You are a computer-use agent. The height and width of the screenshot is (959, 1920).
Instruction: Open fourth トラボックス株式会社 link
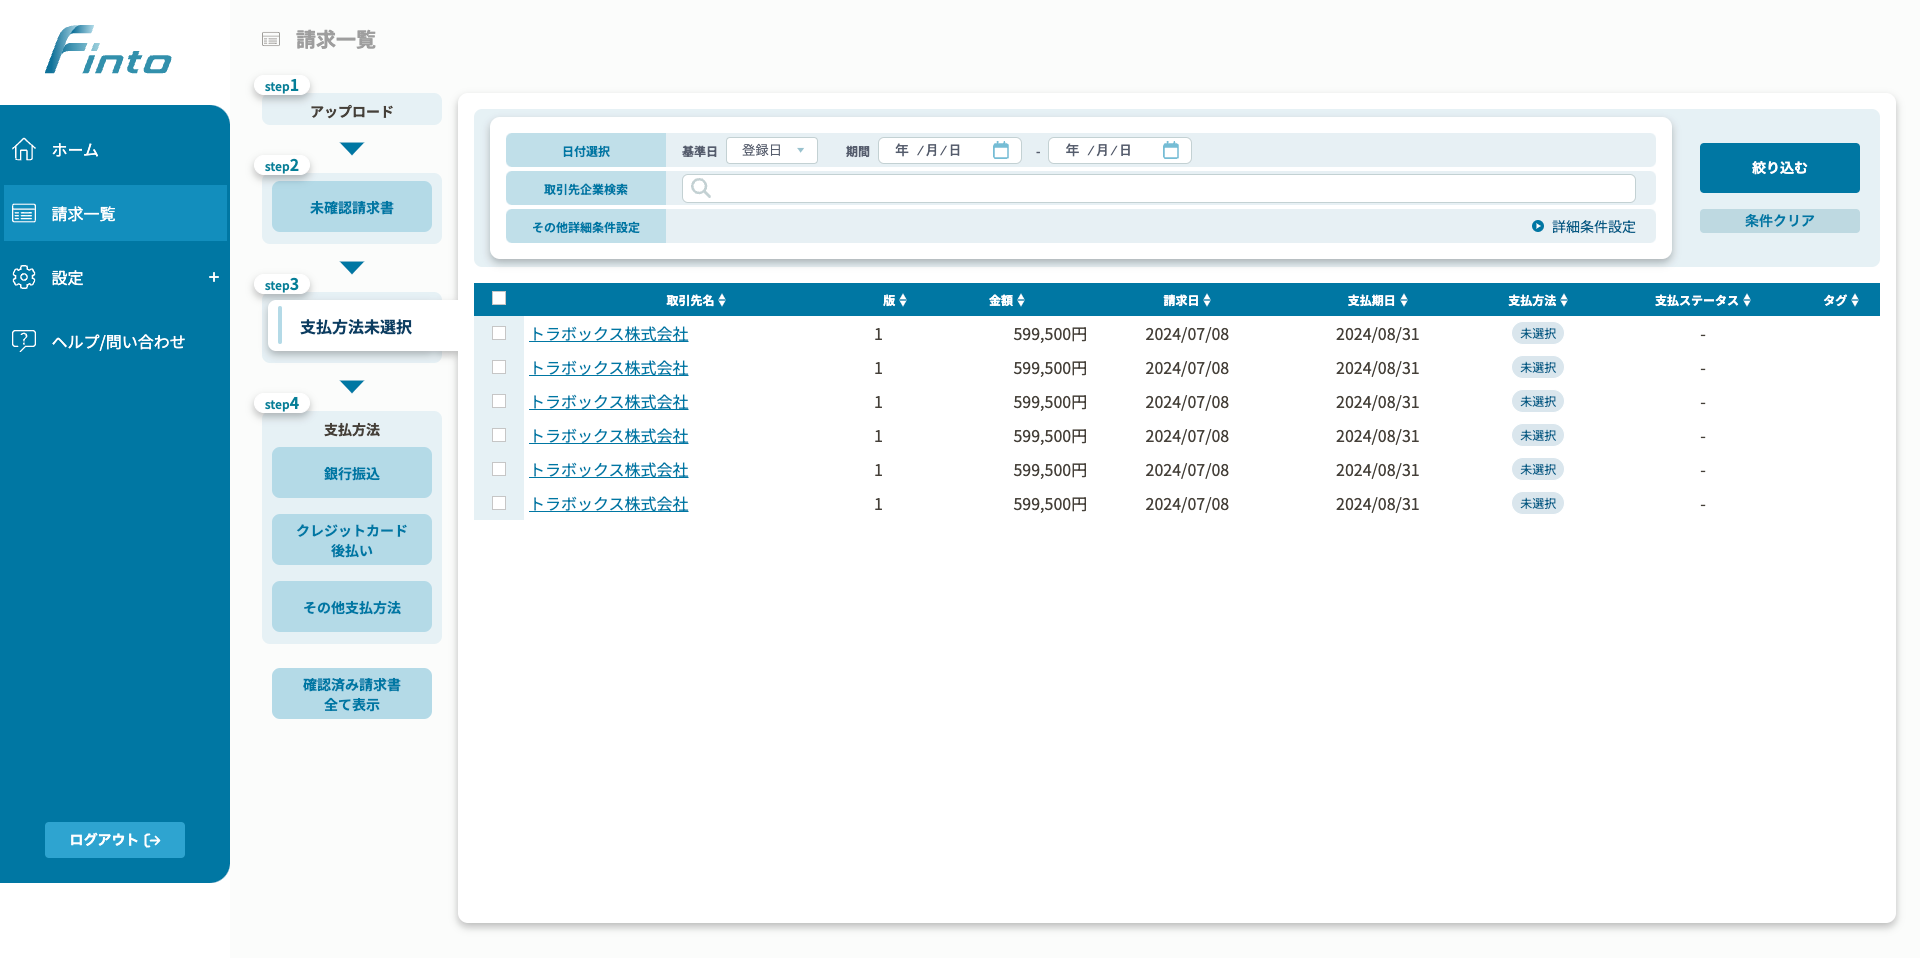point(609,436)
